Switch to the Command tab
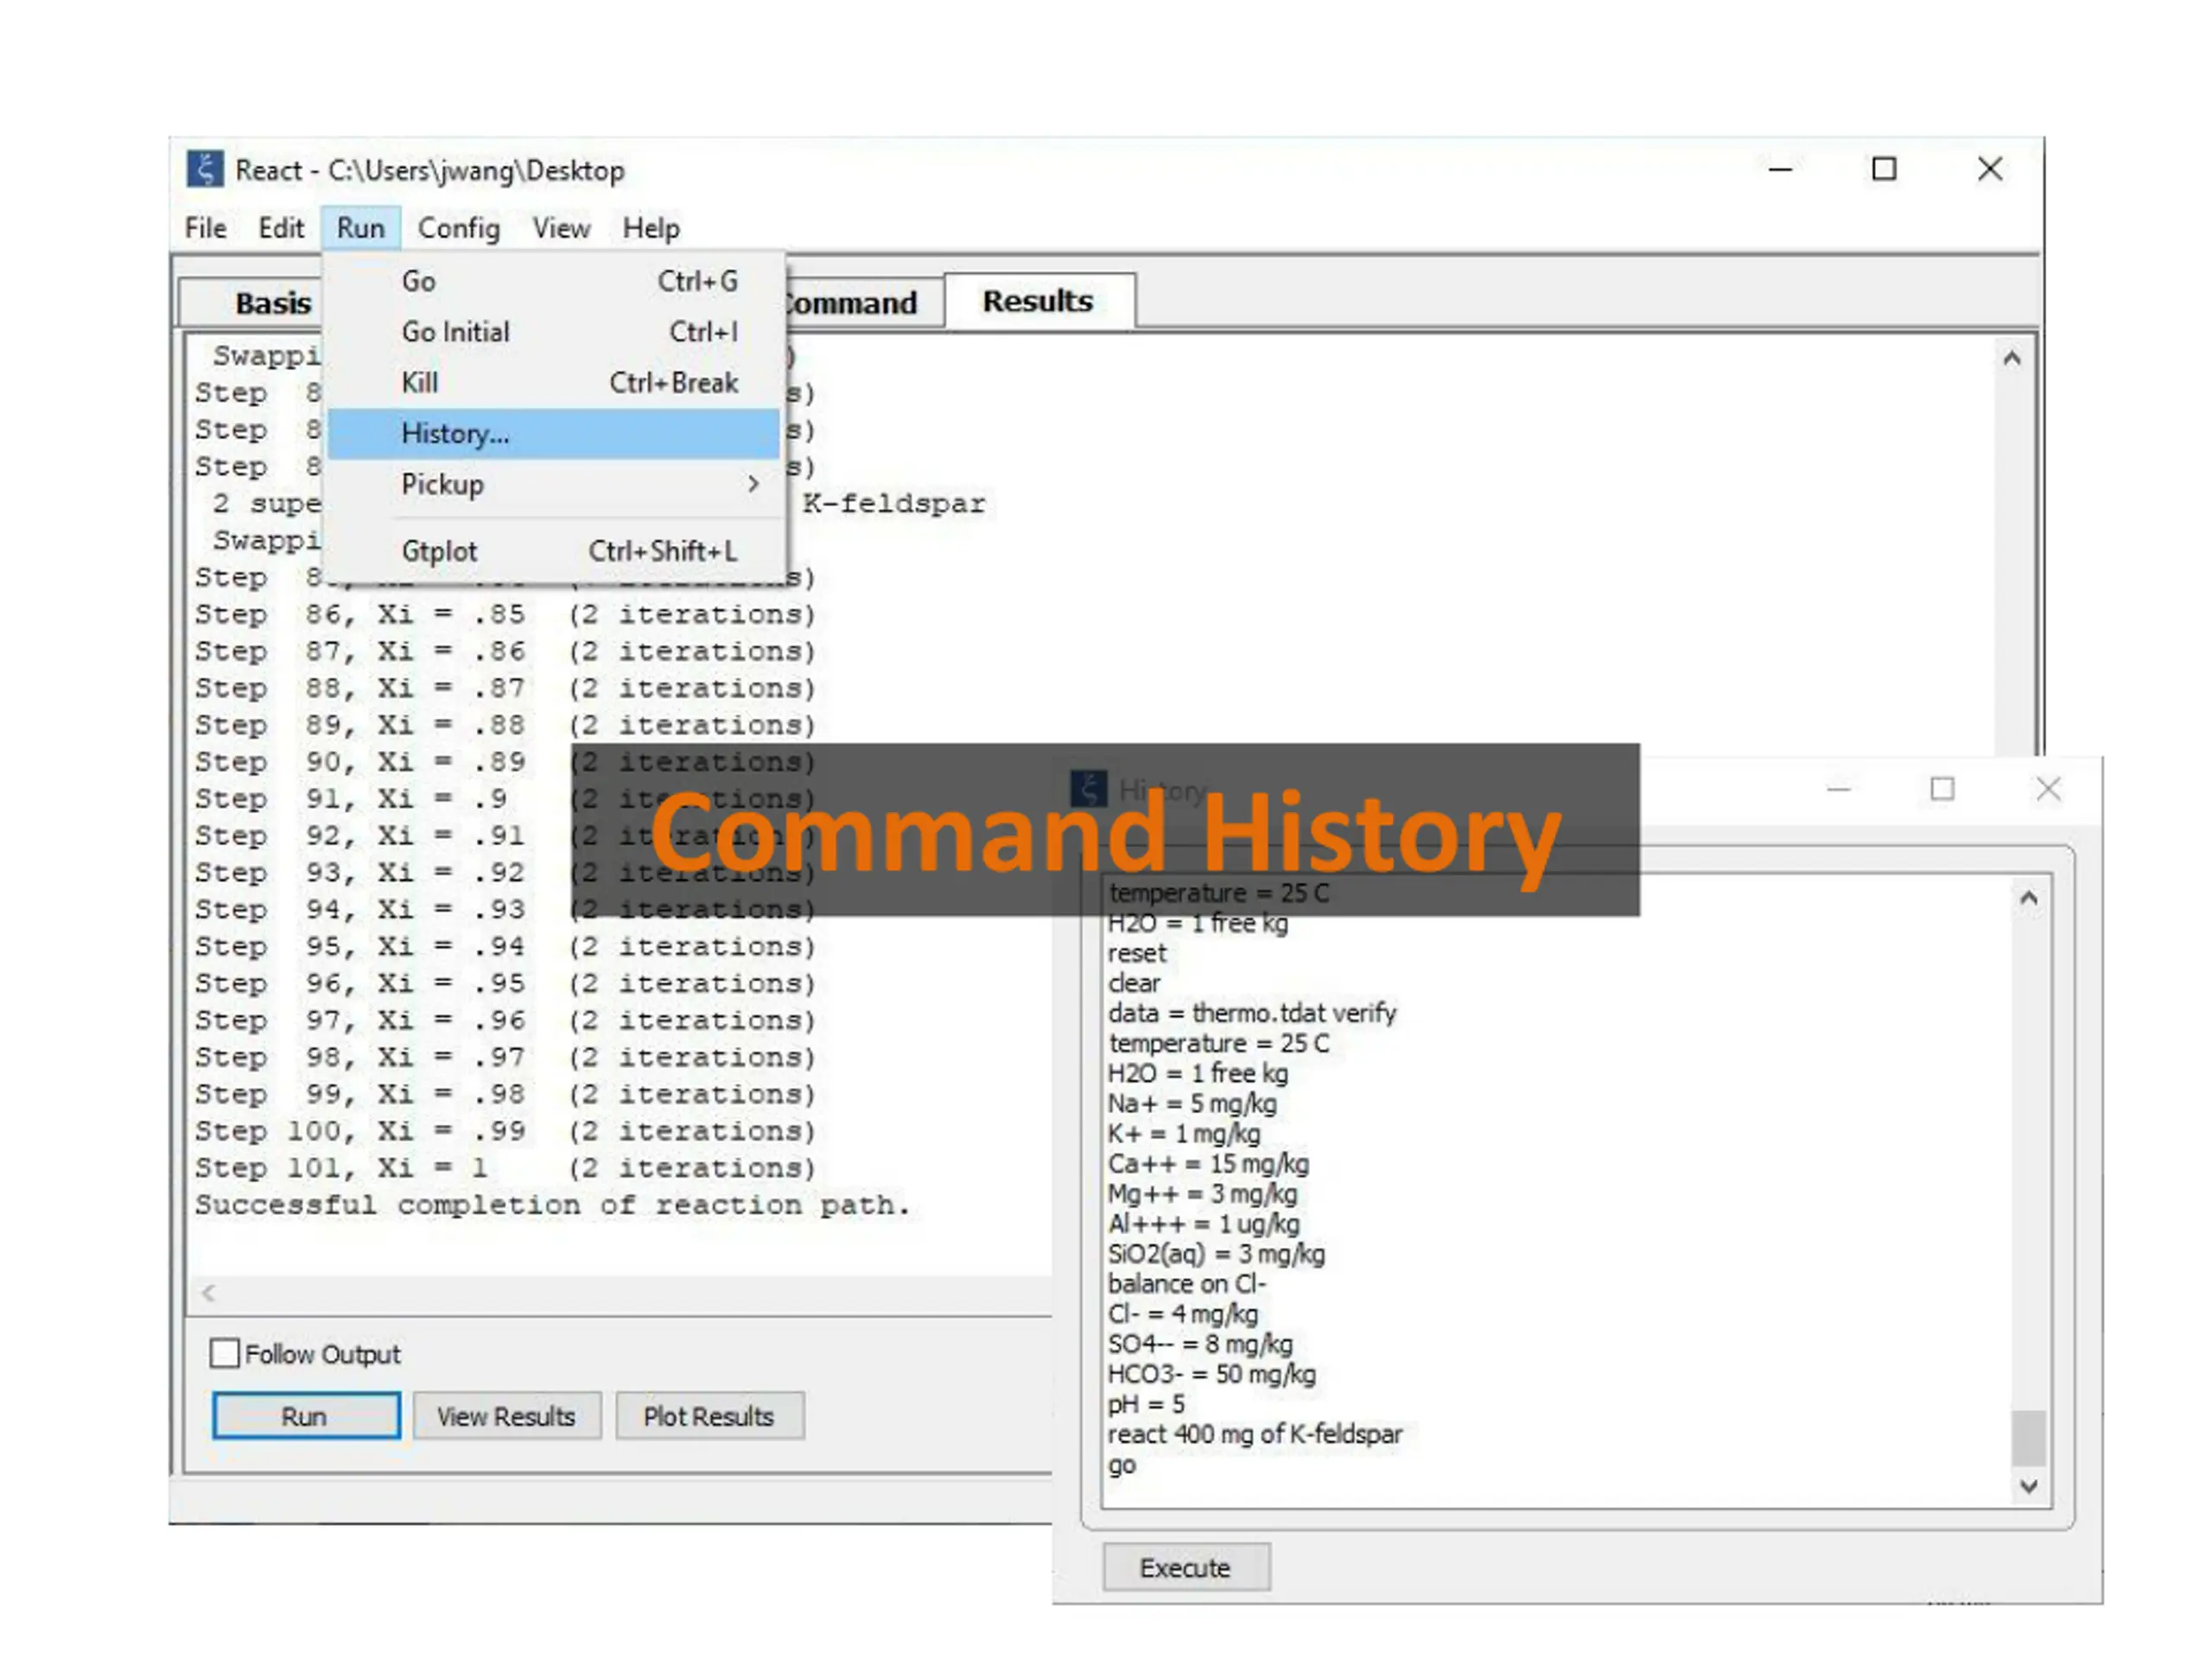 click(x=862, y=302)
